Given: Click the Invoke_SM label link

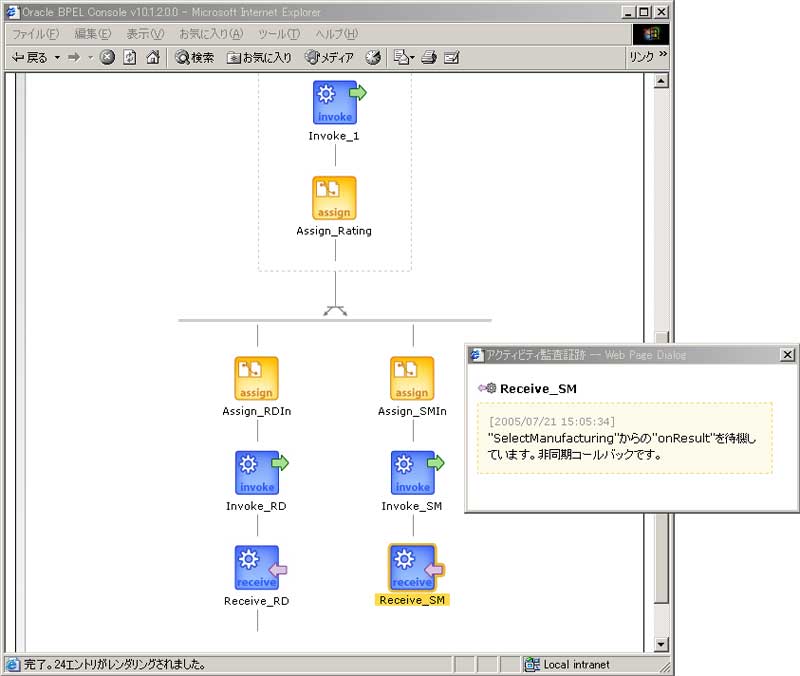Looking at the screenshot, I should 412,506.
